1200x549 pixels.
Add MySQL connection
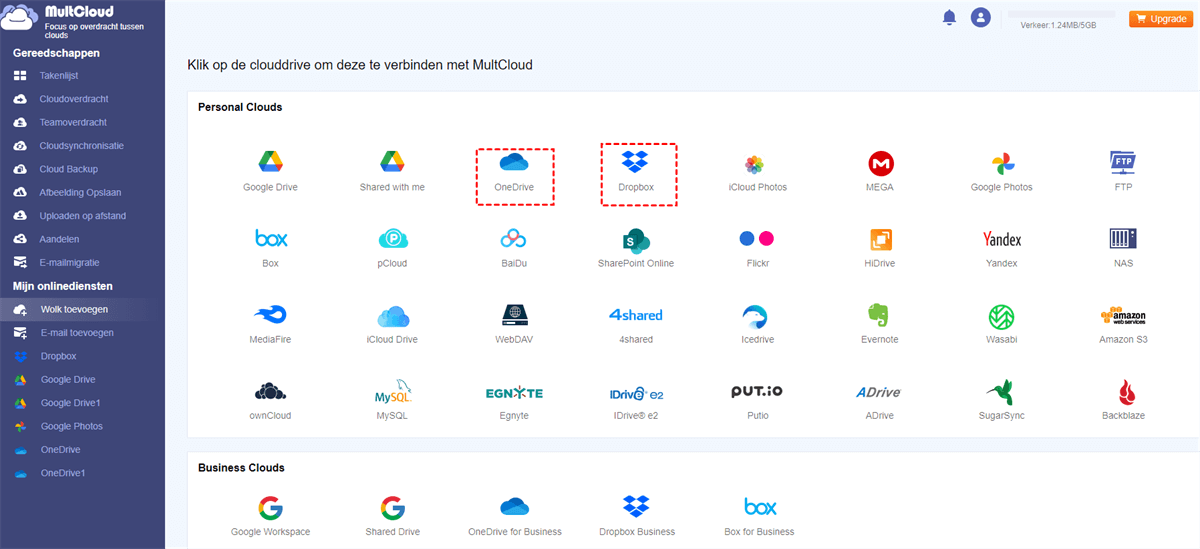(392, 400)
